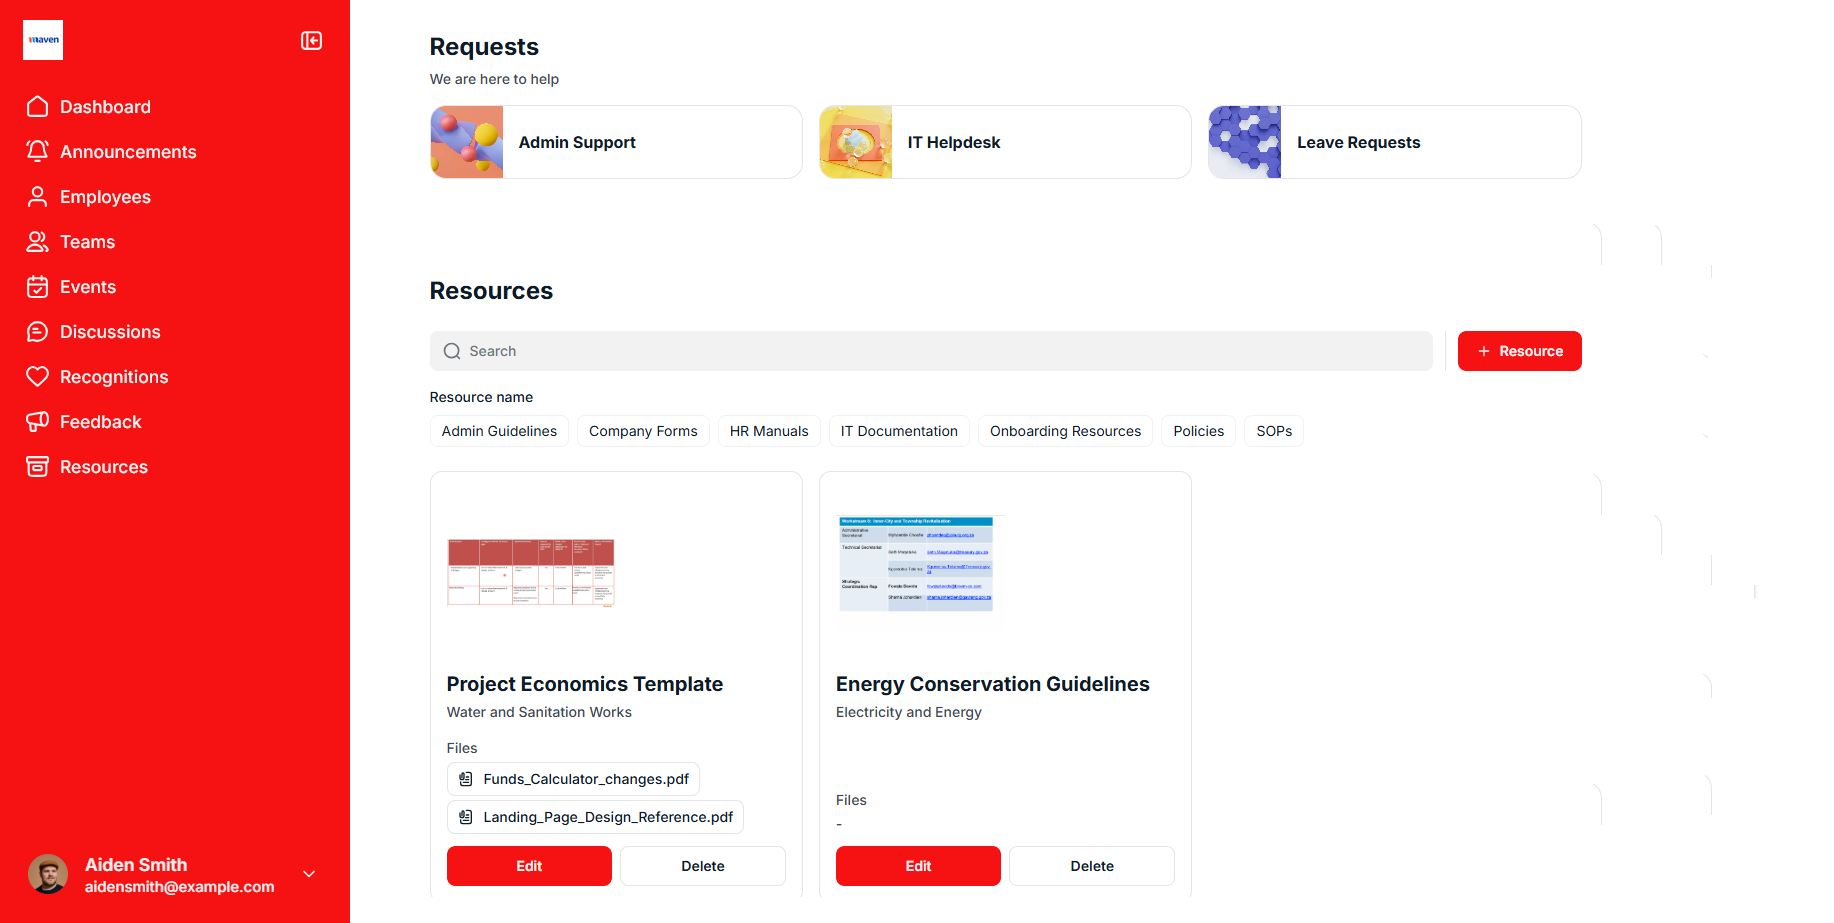Screen dimensions: 1834x923
Task: Toggle the HR Manuals filter chip
Action: 768,431
